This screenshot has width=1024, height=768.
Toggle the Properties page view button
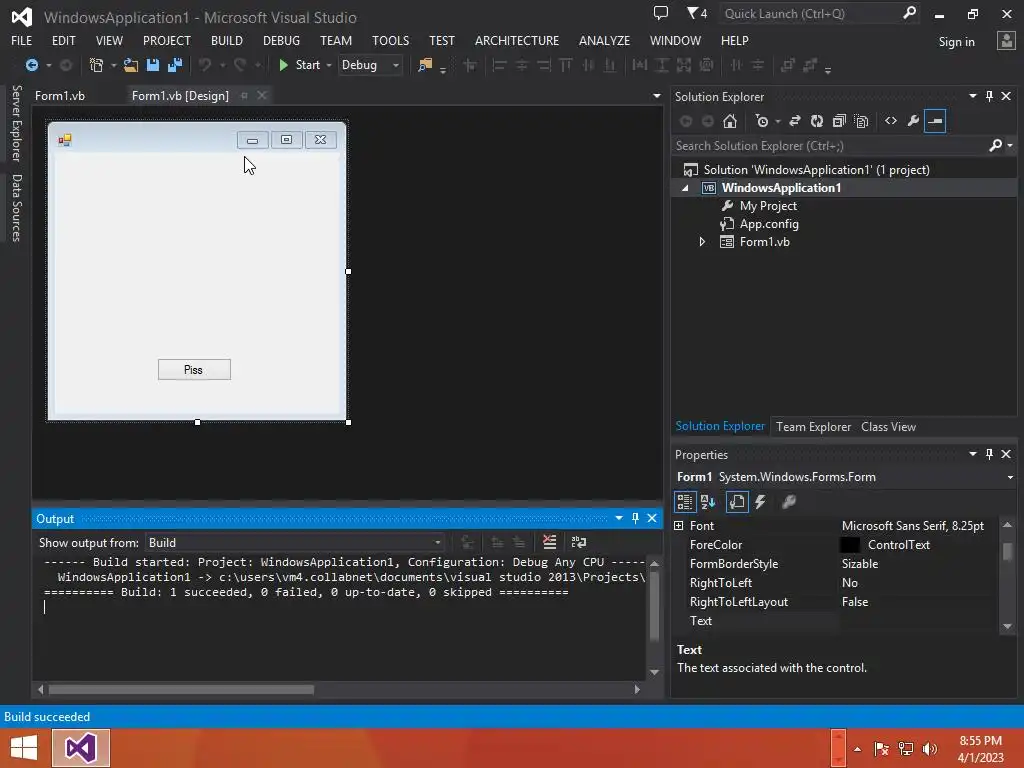tap(737, 502)
